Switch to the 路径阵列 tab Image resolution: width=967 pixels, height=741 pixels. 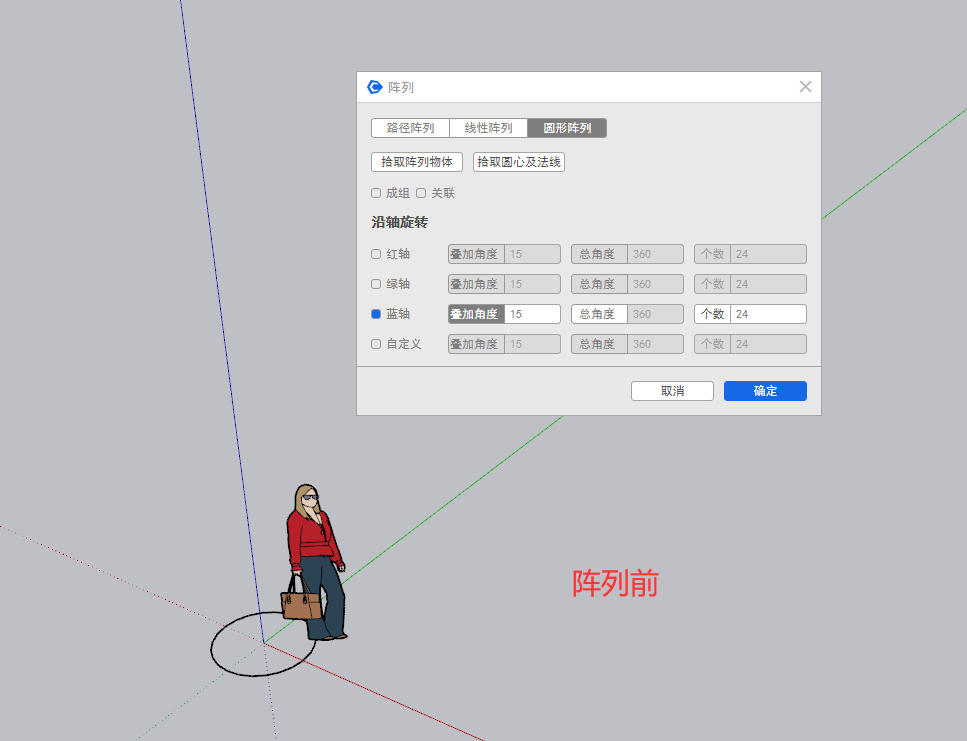click(x=410, y=128)
